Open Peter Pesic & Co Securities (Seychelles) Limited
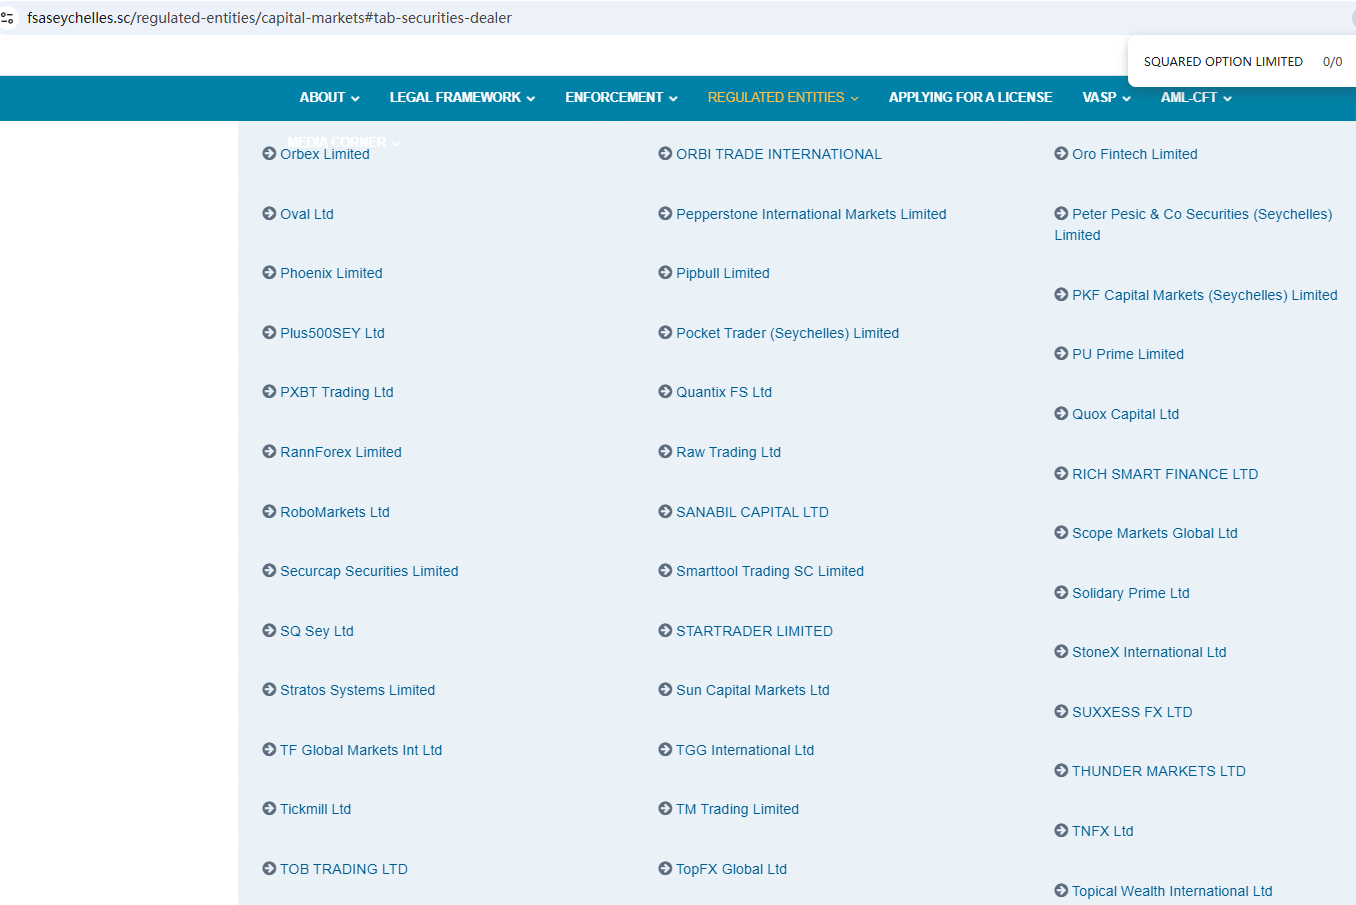The image size is (1356, 905). 1193,225
